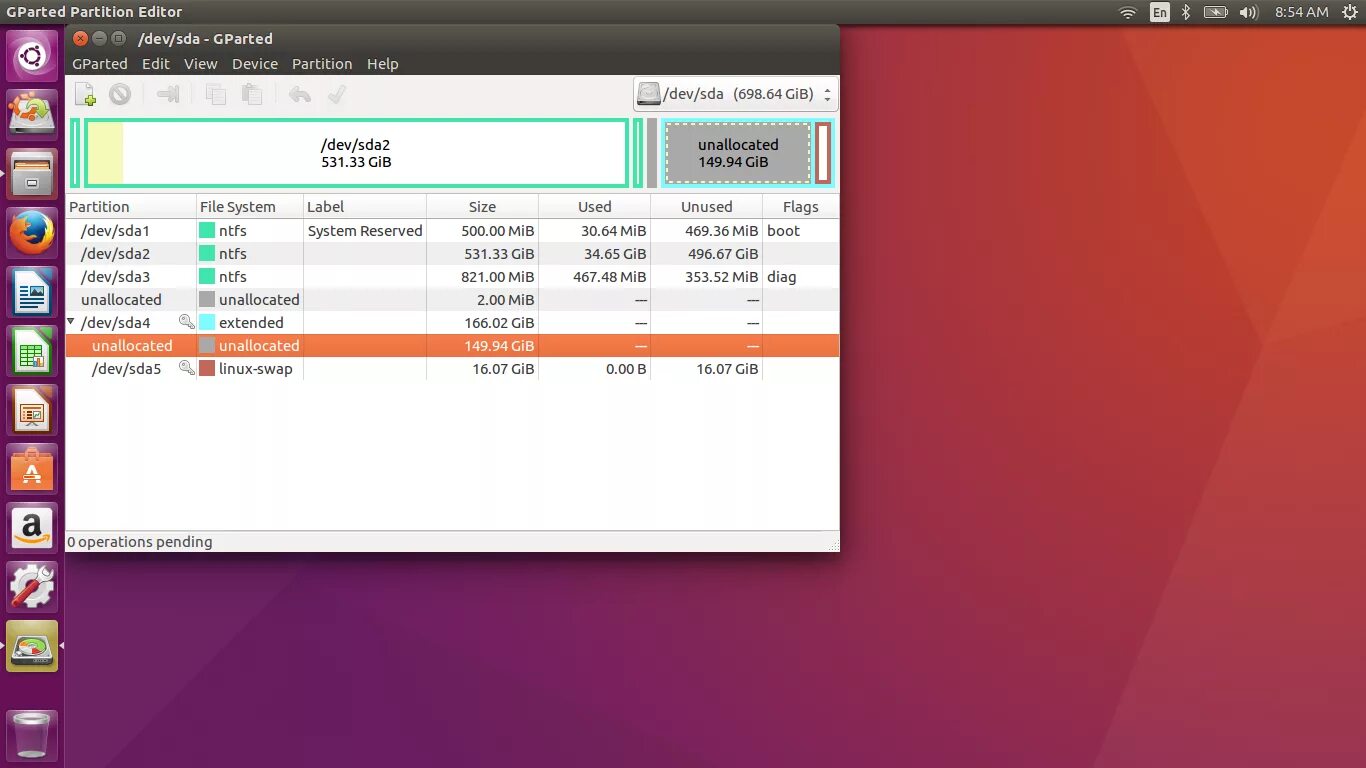Open Amazon from the launcher
The width and height of the screenshot is (1366, 768).
(33, 528)
